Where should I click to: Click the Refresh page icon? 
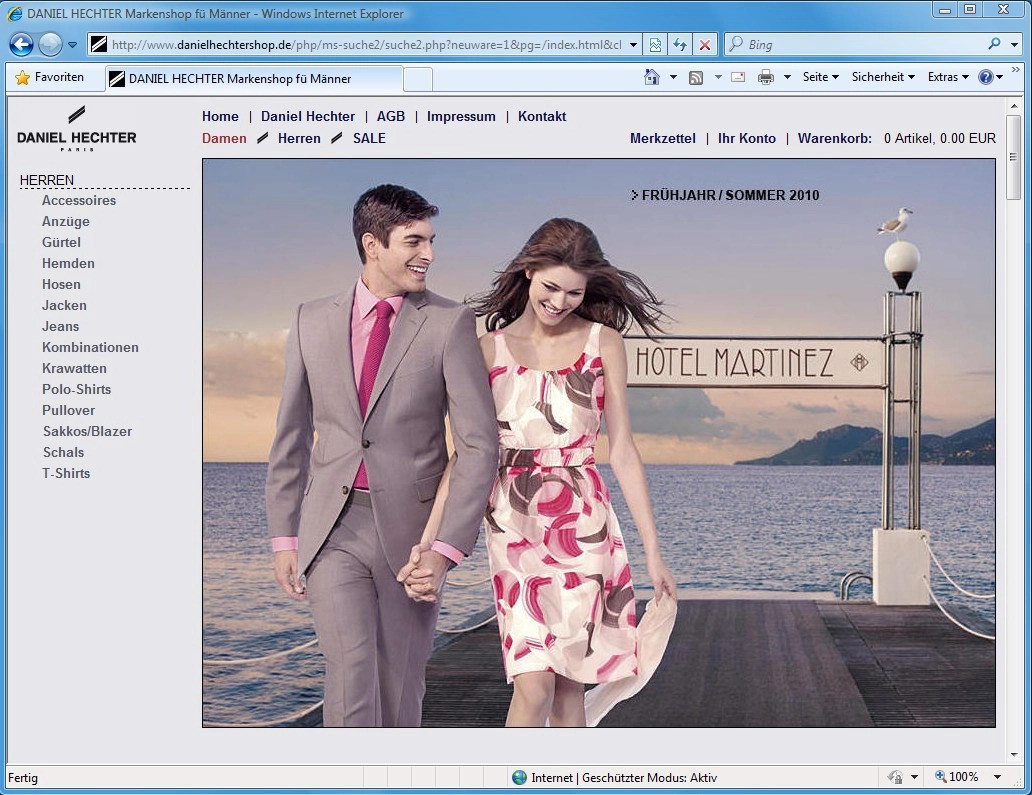point(680,45)
